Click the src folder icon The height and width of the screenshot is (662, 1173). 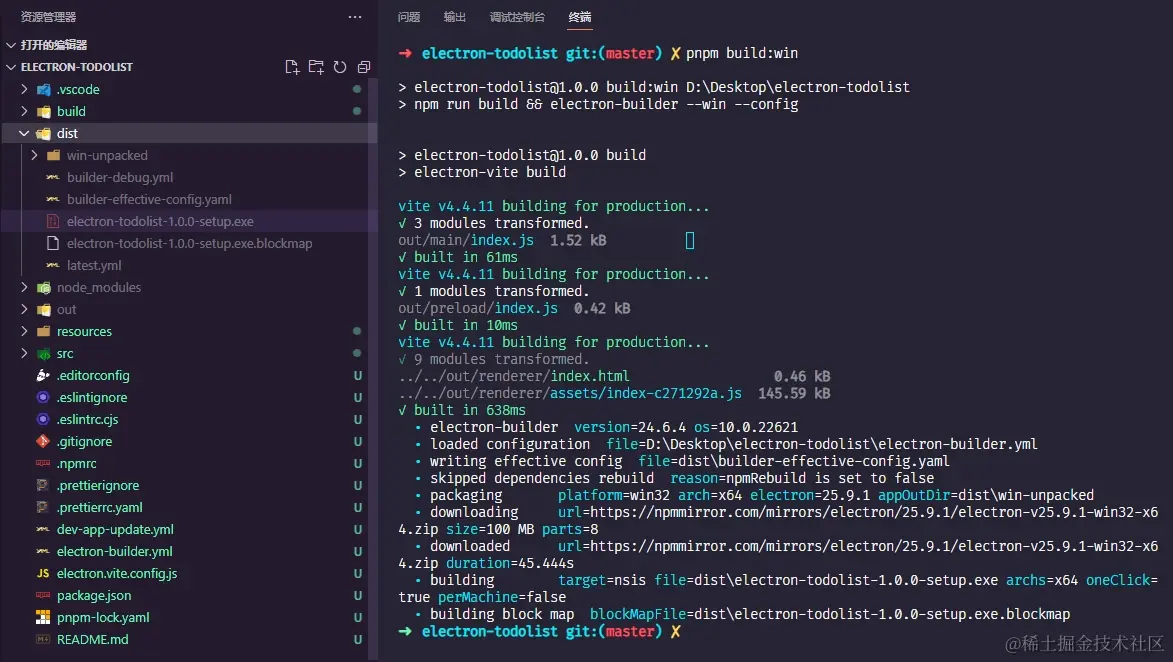(43, 353)
